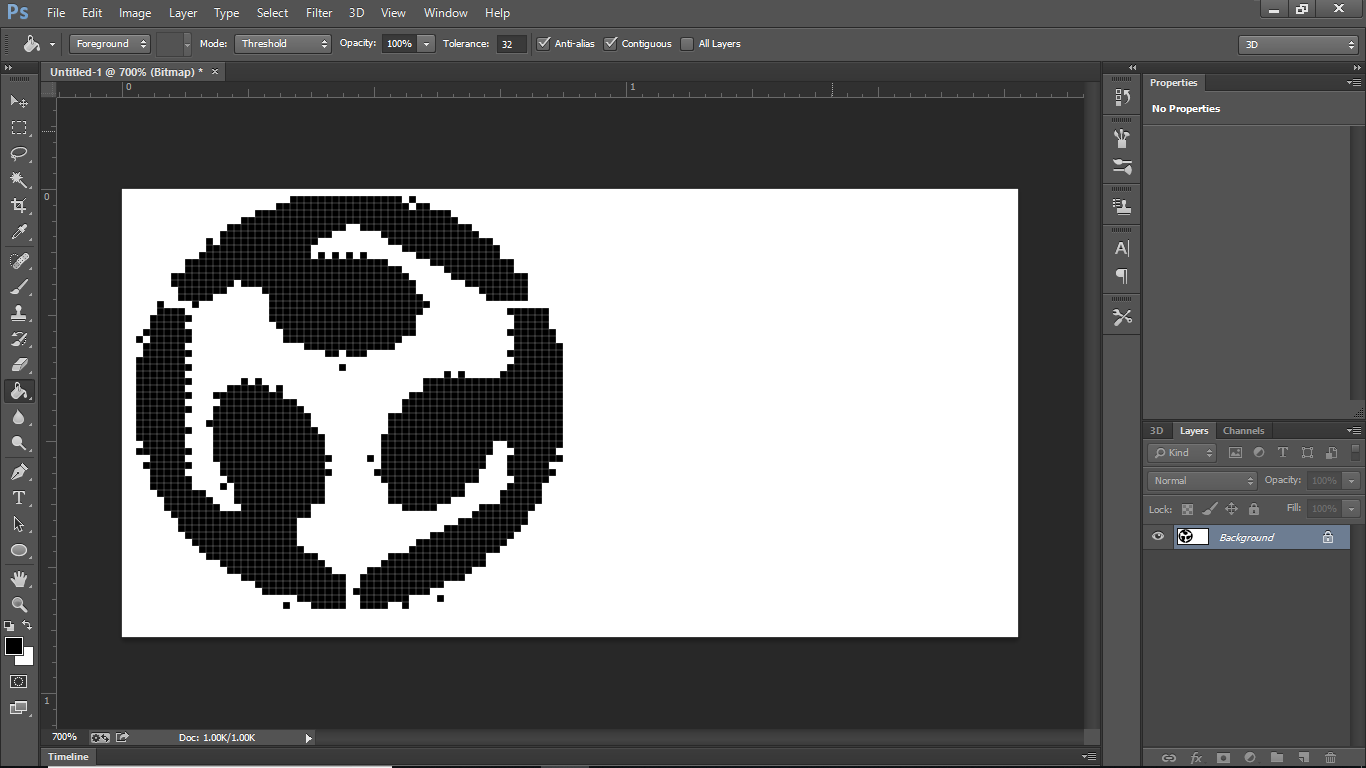Select the Lasso tool
1366x768 pixels.
pyautogui.click(x=19, y=153)
